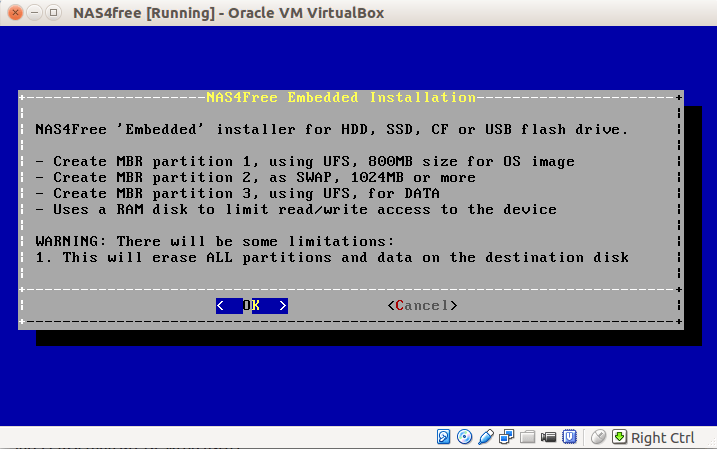Select Cancel in the installer dialog
The width and height of the screenshot is (717, 449).
(x=422, y=305)
